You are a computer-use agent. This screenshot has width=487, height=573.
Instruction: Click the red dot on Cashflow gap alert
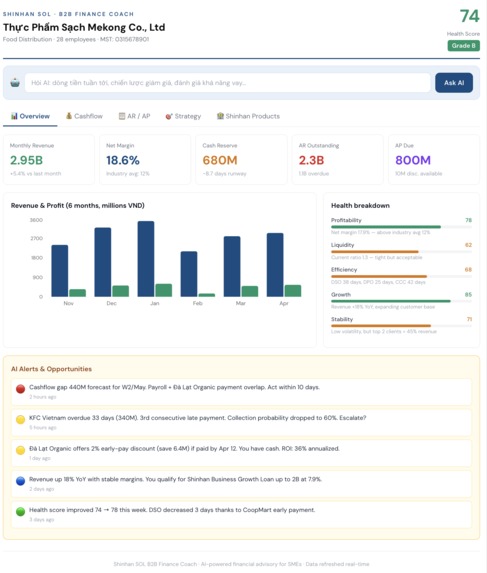coord(20,388)
